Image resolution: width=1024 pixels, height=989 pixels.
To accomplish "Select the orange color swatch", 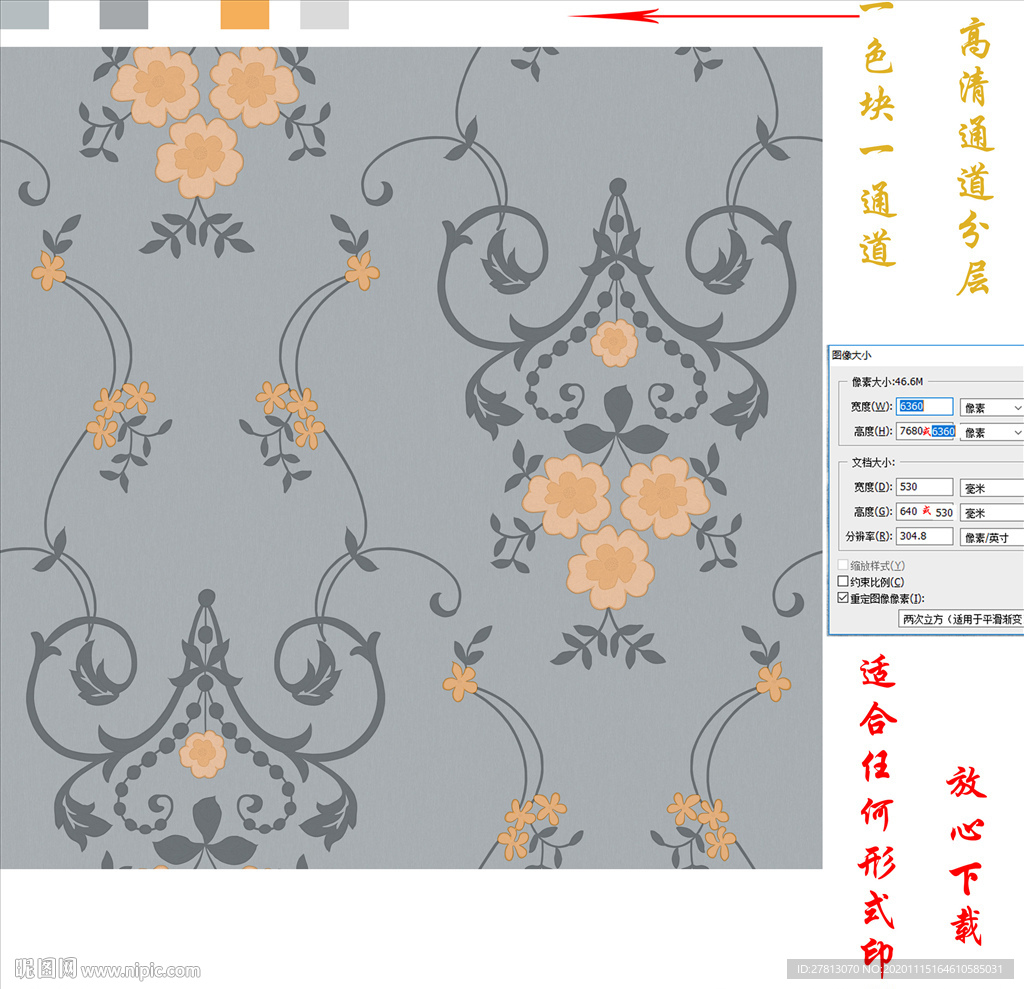I will pyautogui.click(x=245, y=14).
